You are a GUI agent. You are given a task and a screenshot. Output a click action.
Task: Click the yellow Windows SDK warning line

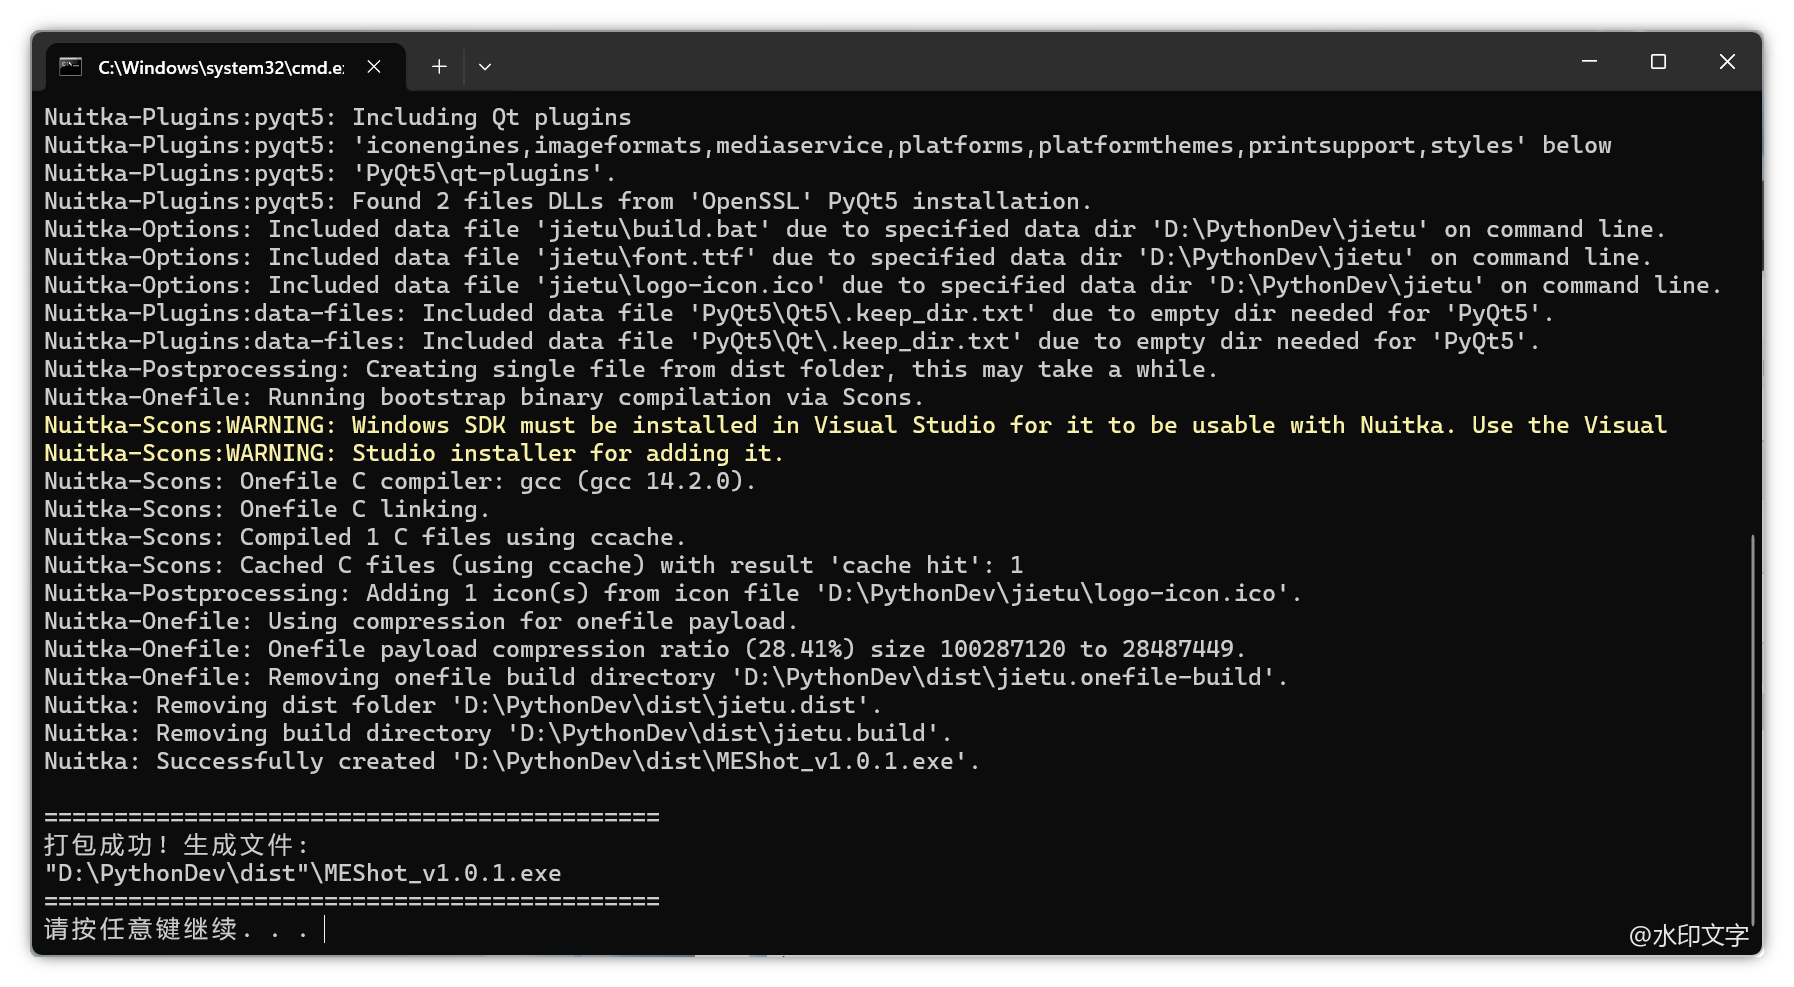(855, 426)
